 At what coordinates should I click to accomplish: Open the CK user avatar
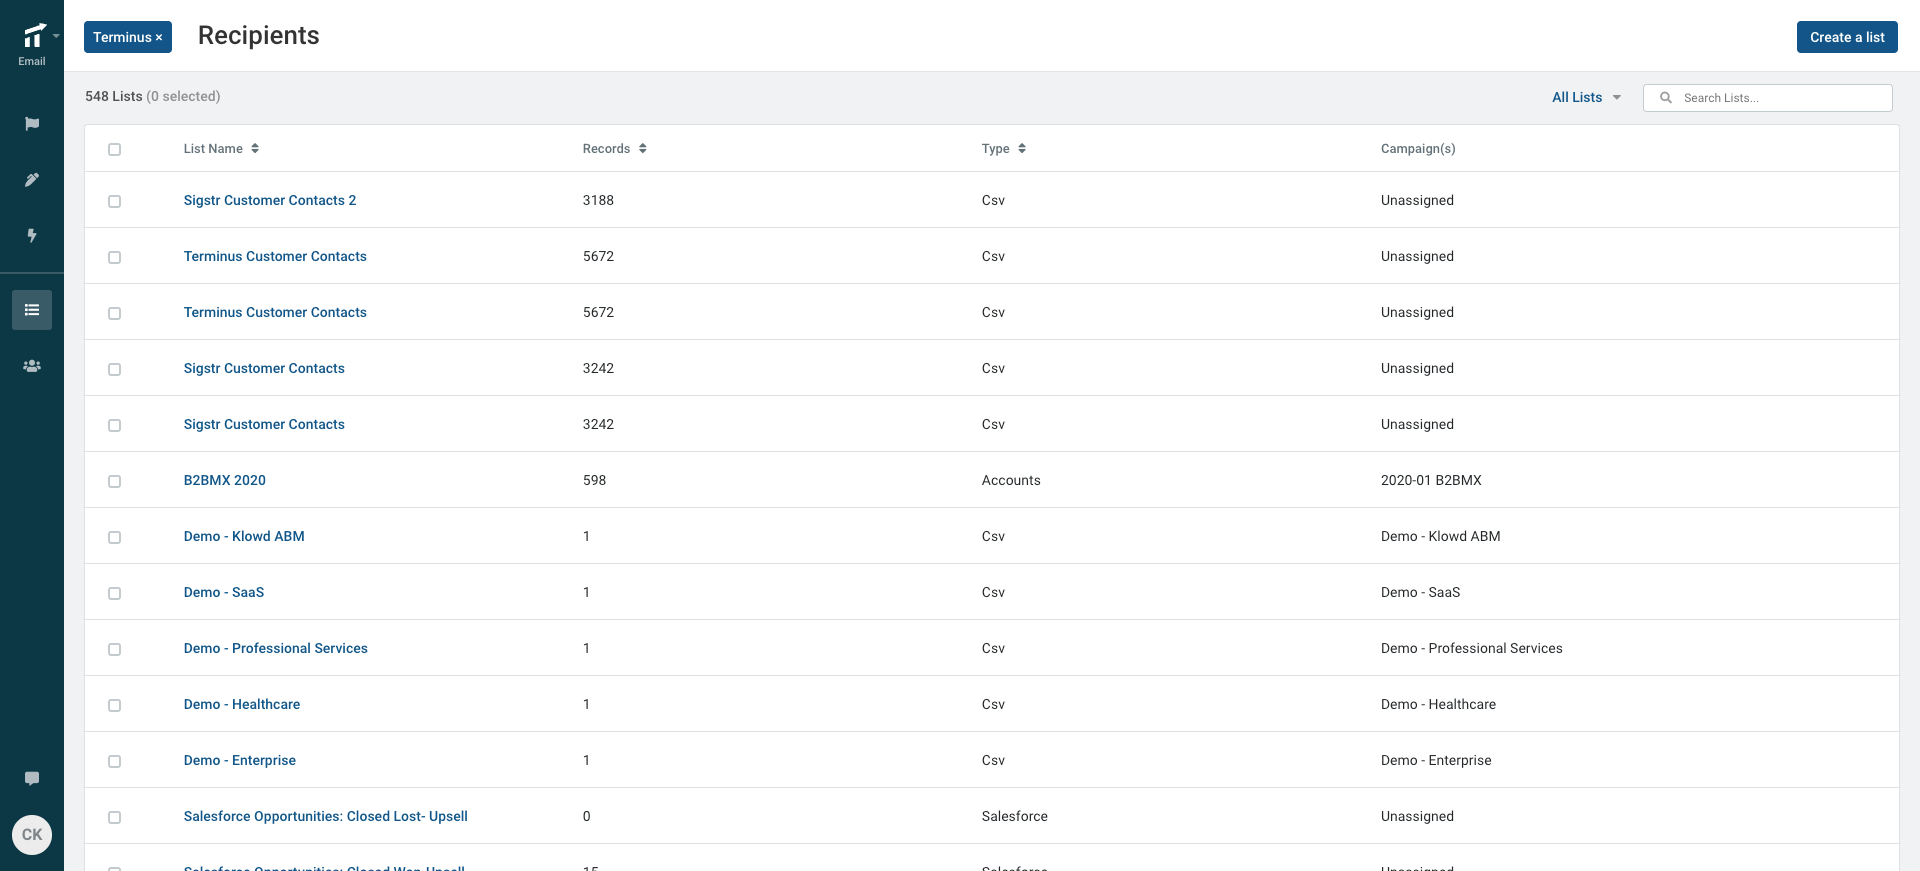(32, 835)
